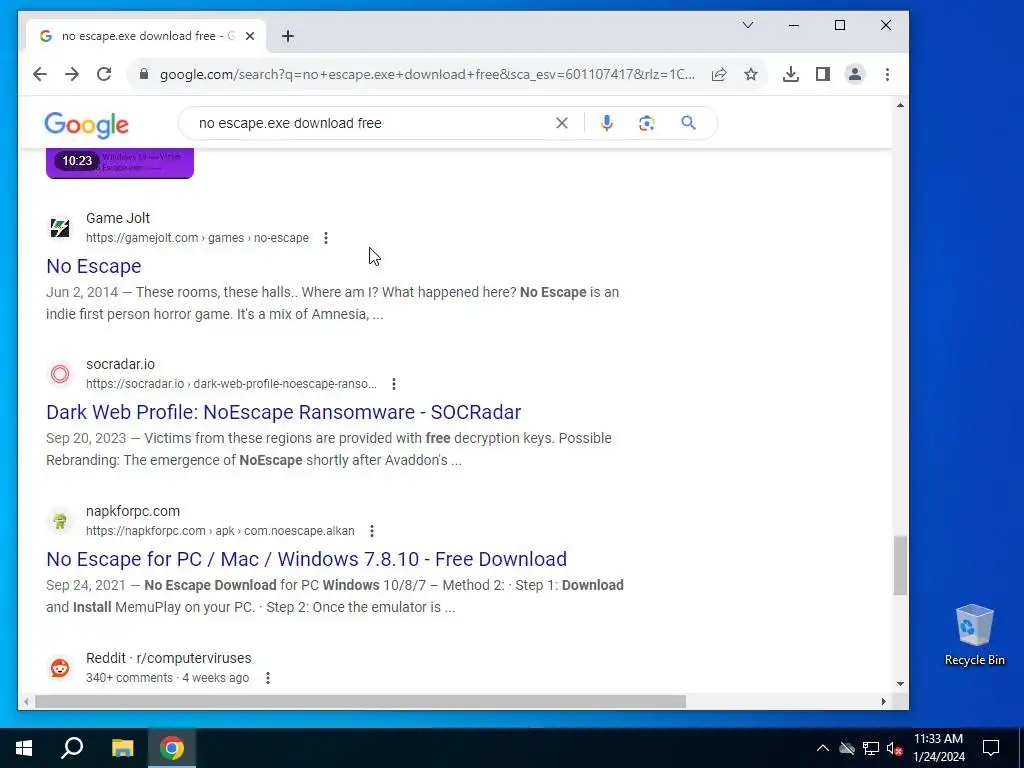The image size is (1024, 768).
Task: Play the video thumbnail marked 10:23
Action: 120,163
